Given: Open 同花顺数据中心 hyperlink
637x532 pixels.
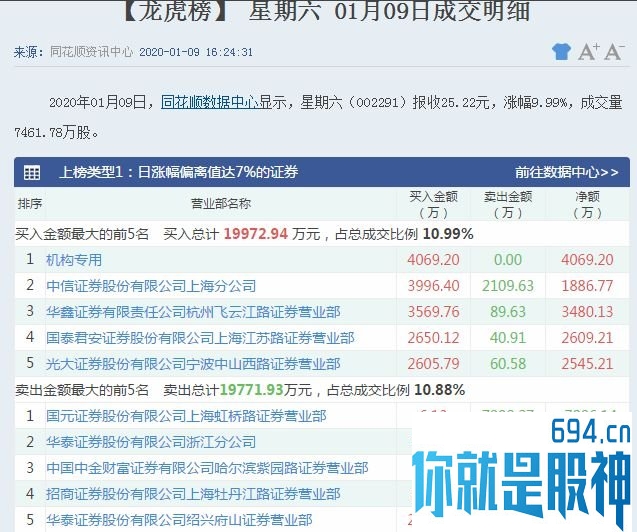Looking at the screenshot, I should [210, 102].
